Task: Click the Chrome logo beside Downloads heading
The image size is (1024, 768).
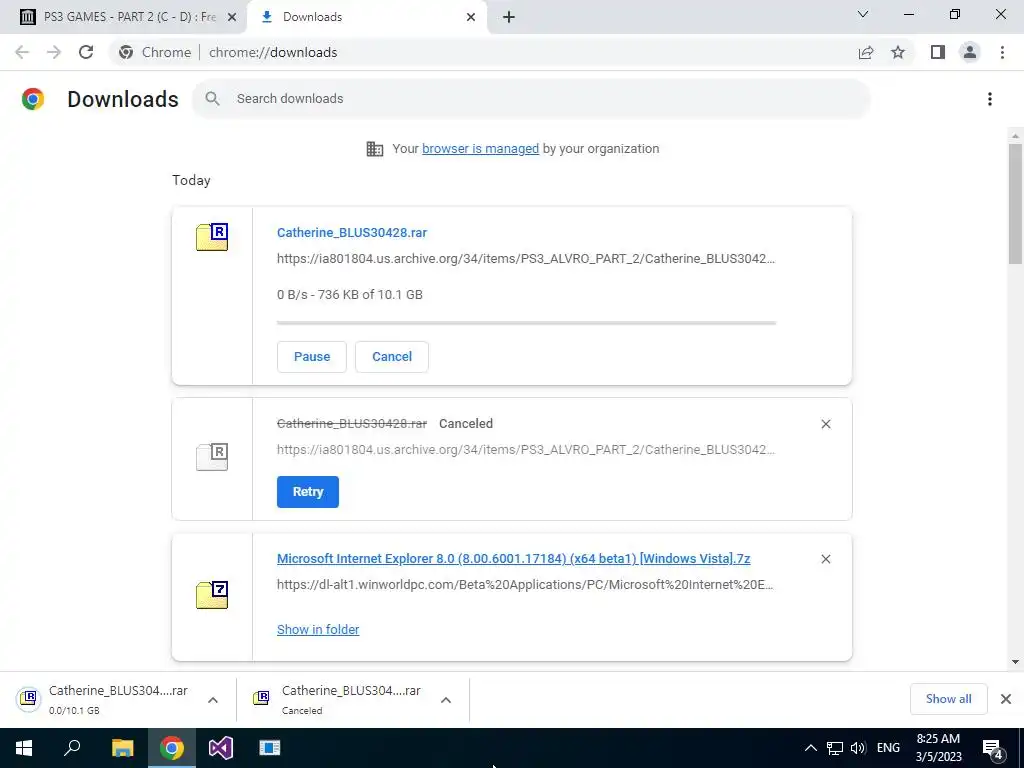Action: point(33,99)
